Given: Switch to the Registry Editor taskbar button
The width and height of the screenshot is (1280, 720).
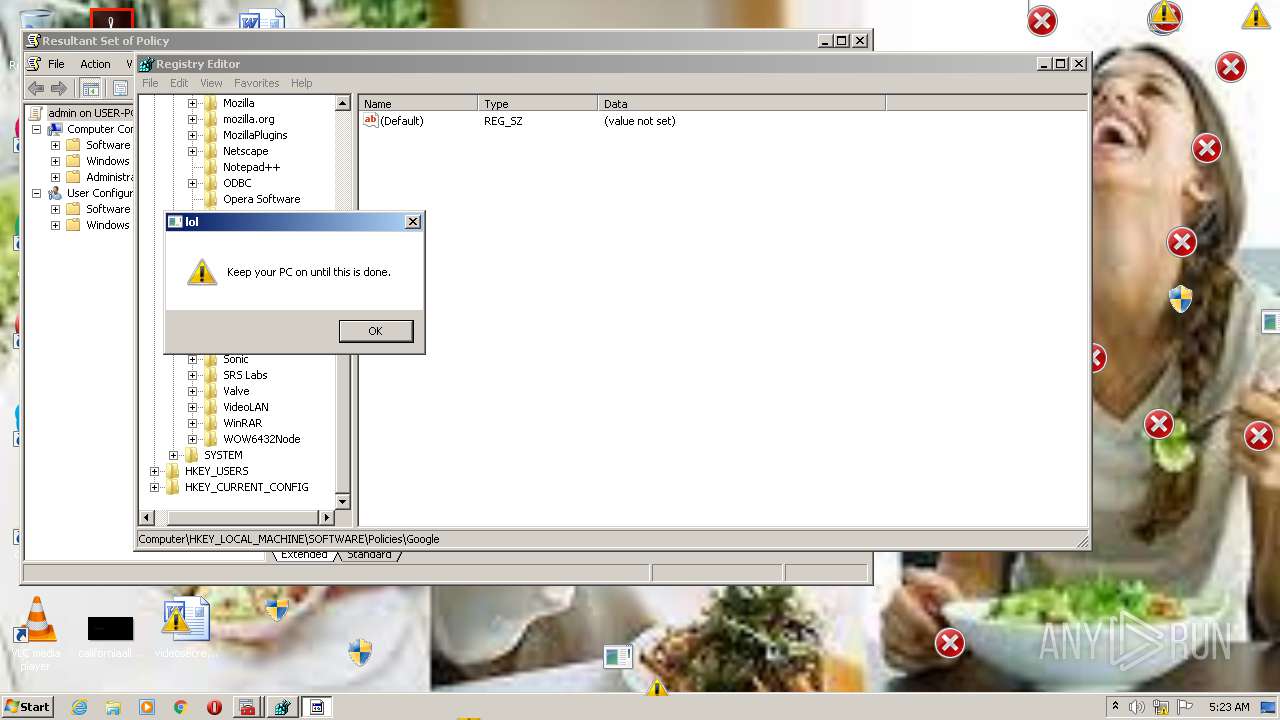Looking at the screenshot, I should [x=282, y=707].
